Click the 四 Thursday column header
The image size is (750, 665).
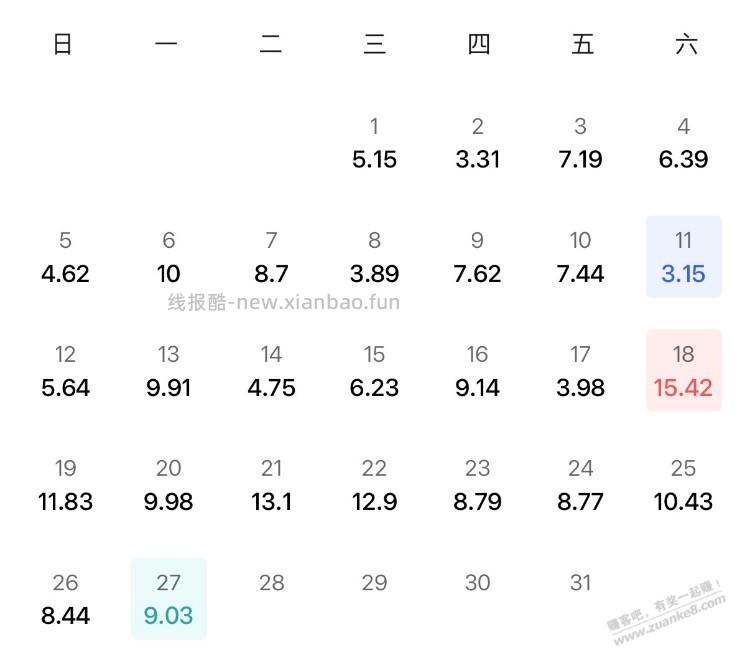click(x=478, y=44)
